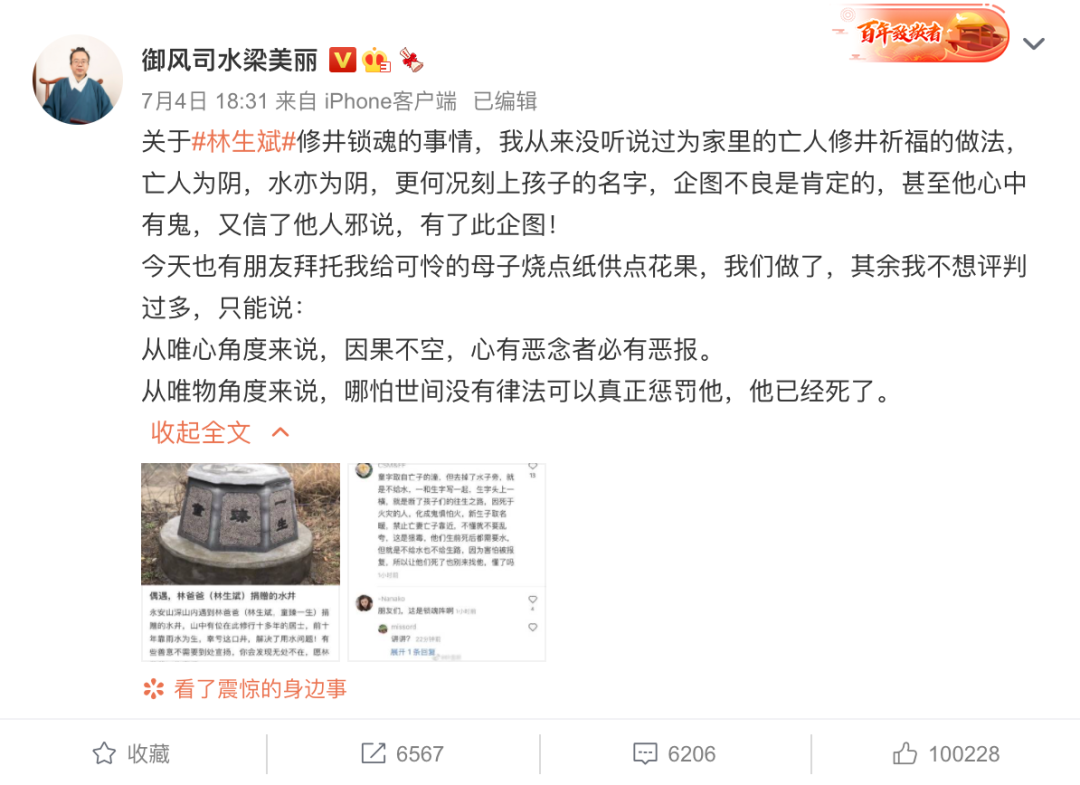Click the red scroll medal icon

(x=411, y=61)
